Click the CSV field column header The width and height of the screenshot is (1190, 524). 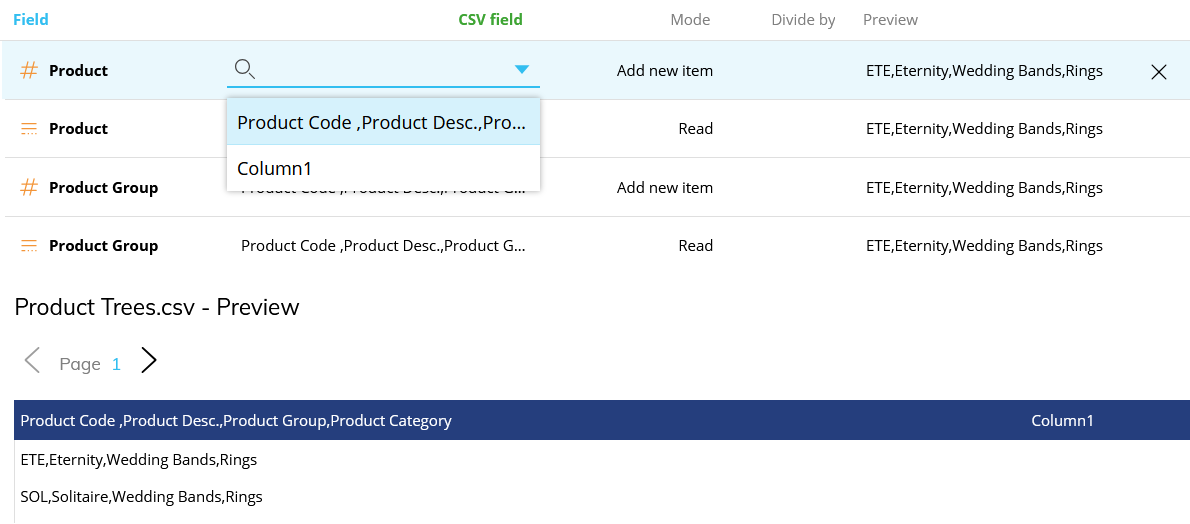pyautogui.click(x=490, y=20)
